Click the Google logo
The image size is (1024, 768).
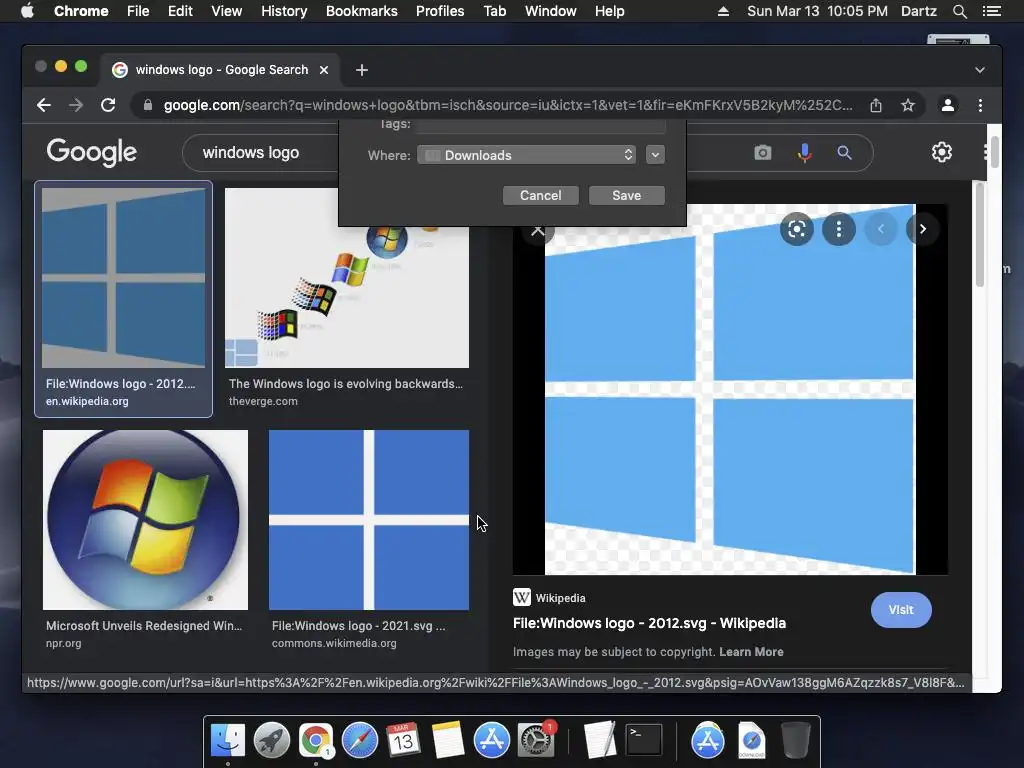(91, 152)
